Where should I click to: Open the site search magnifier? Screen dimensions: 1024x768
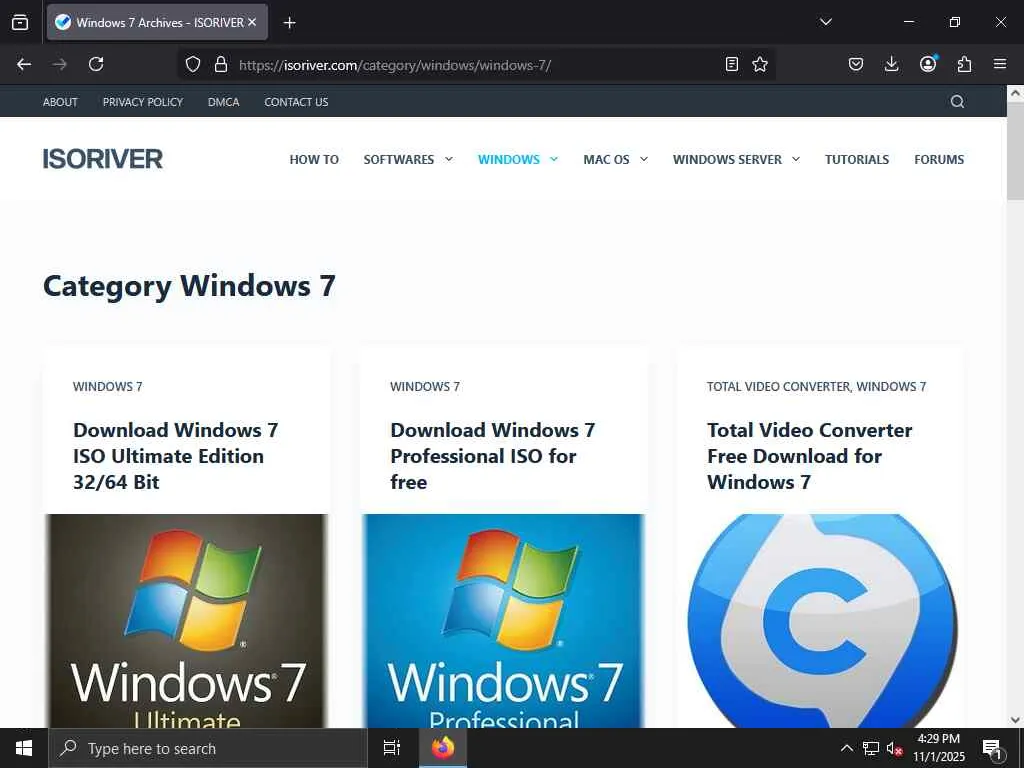[x=957, y=101]
